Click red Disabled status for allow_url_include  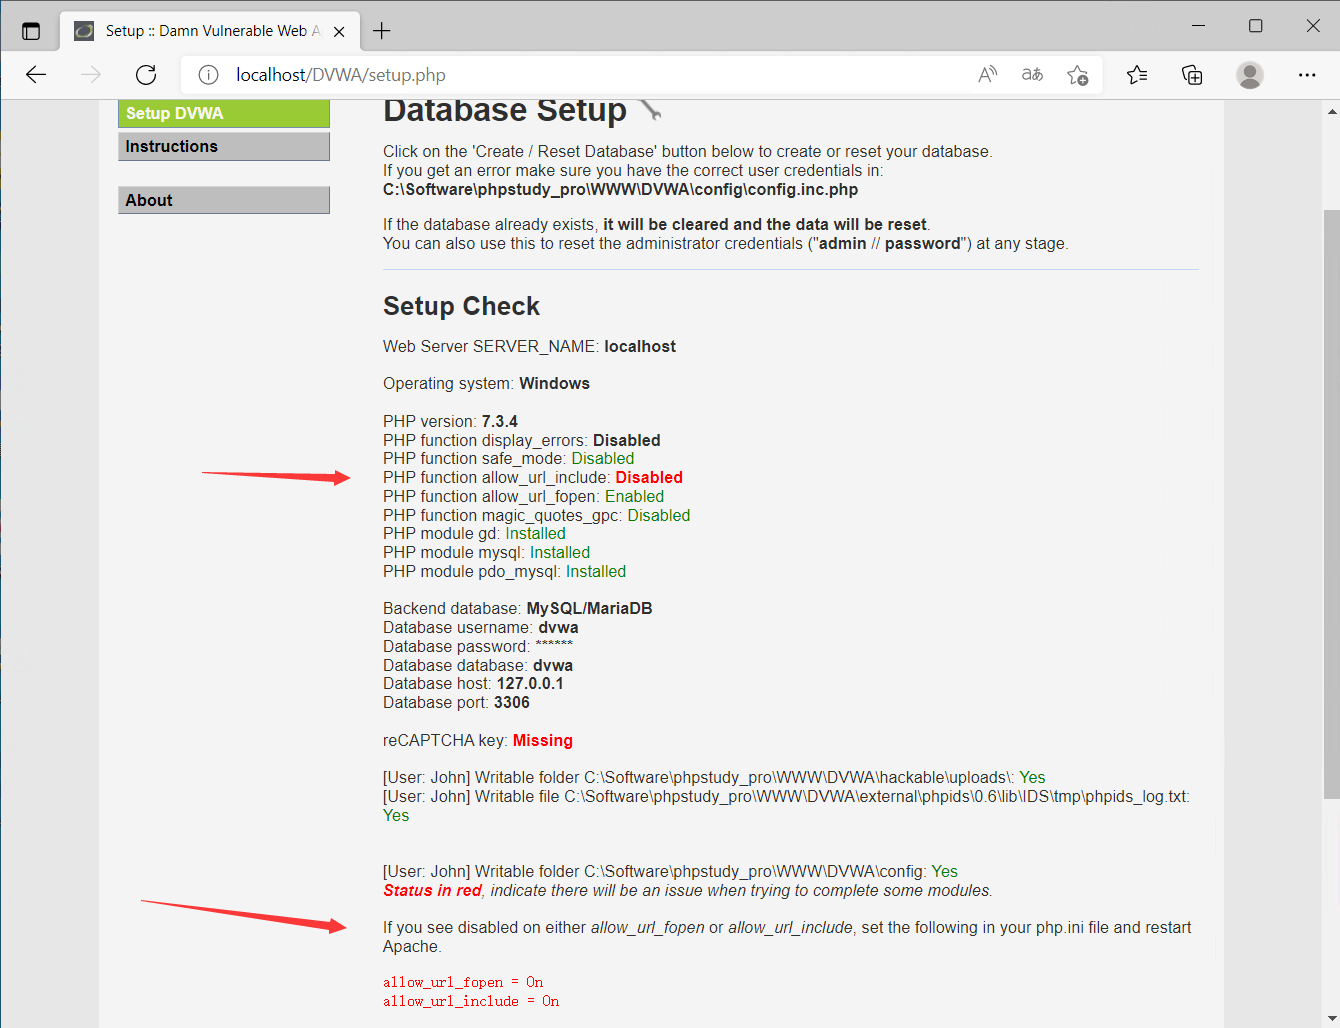coord(649,478)
